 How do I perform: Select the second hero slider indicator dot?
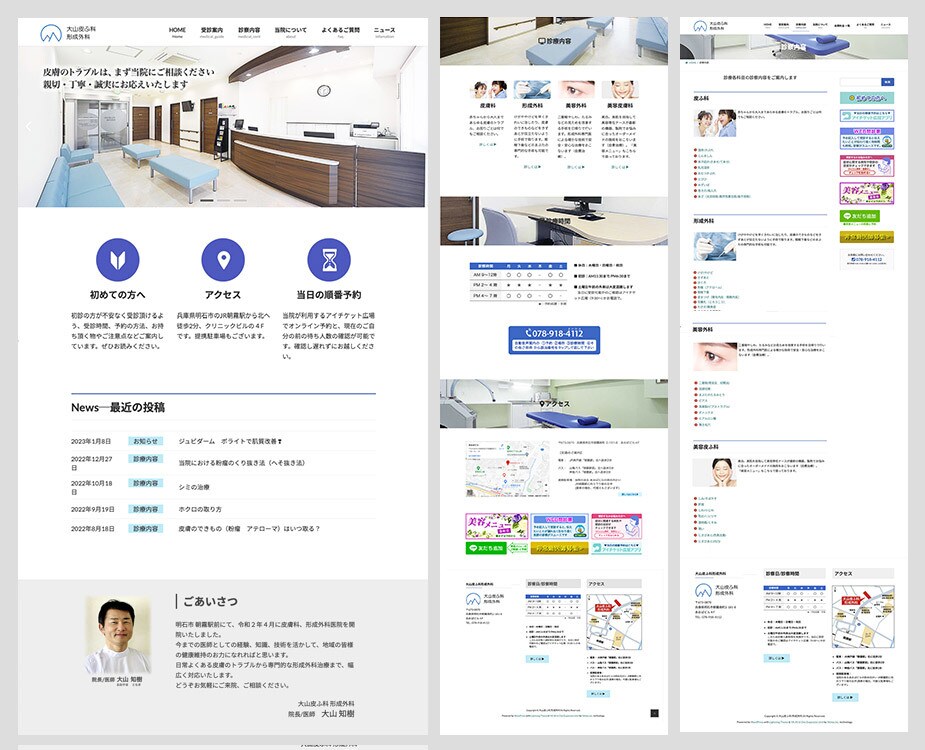click(x=224, y=201)
